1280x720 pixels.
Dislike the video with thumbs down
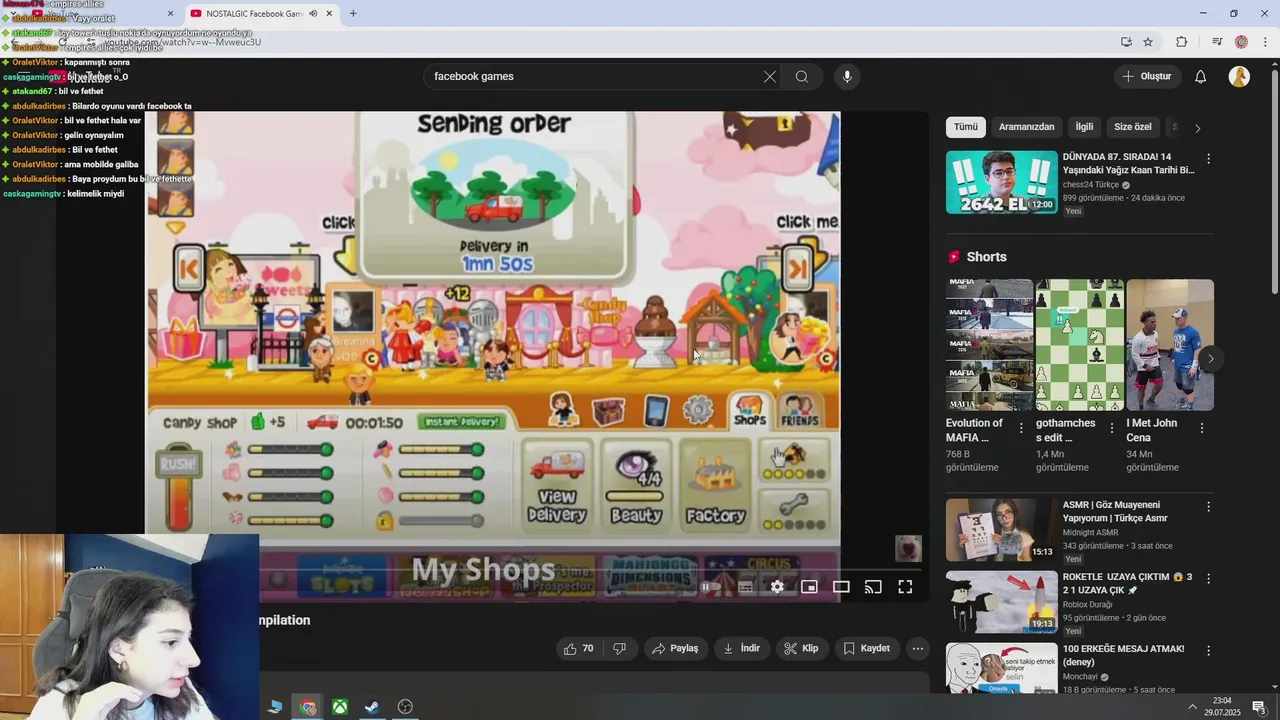(x=620, y=649)
